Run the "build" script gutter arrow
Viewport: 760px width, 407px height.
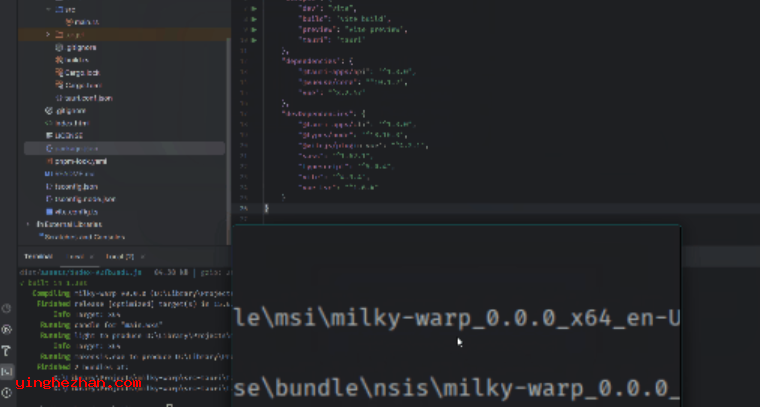(254, 19)
